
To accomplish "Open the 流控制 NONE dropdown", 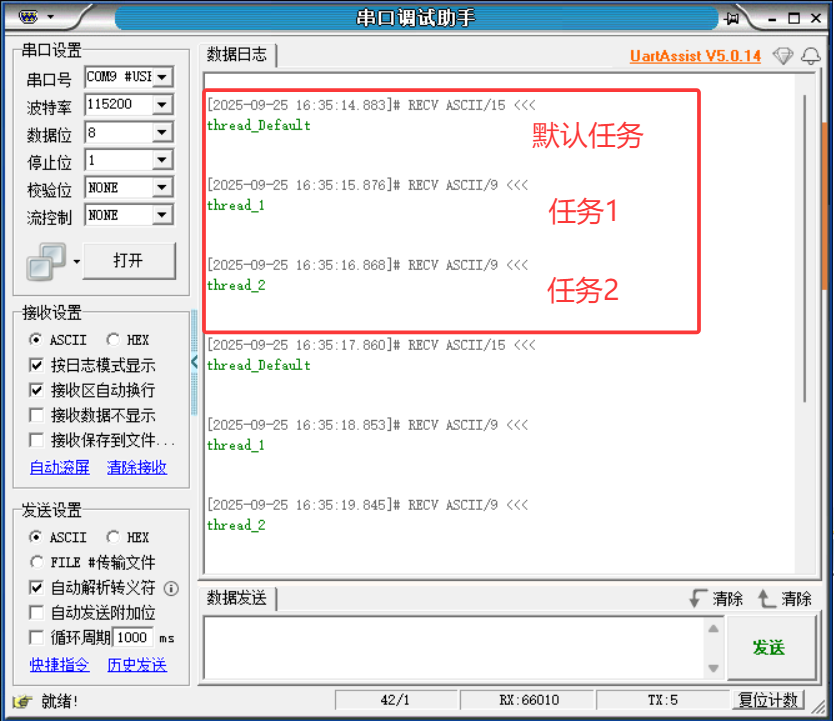I will pyautogui.click(x=163, y=215).
